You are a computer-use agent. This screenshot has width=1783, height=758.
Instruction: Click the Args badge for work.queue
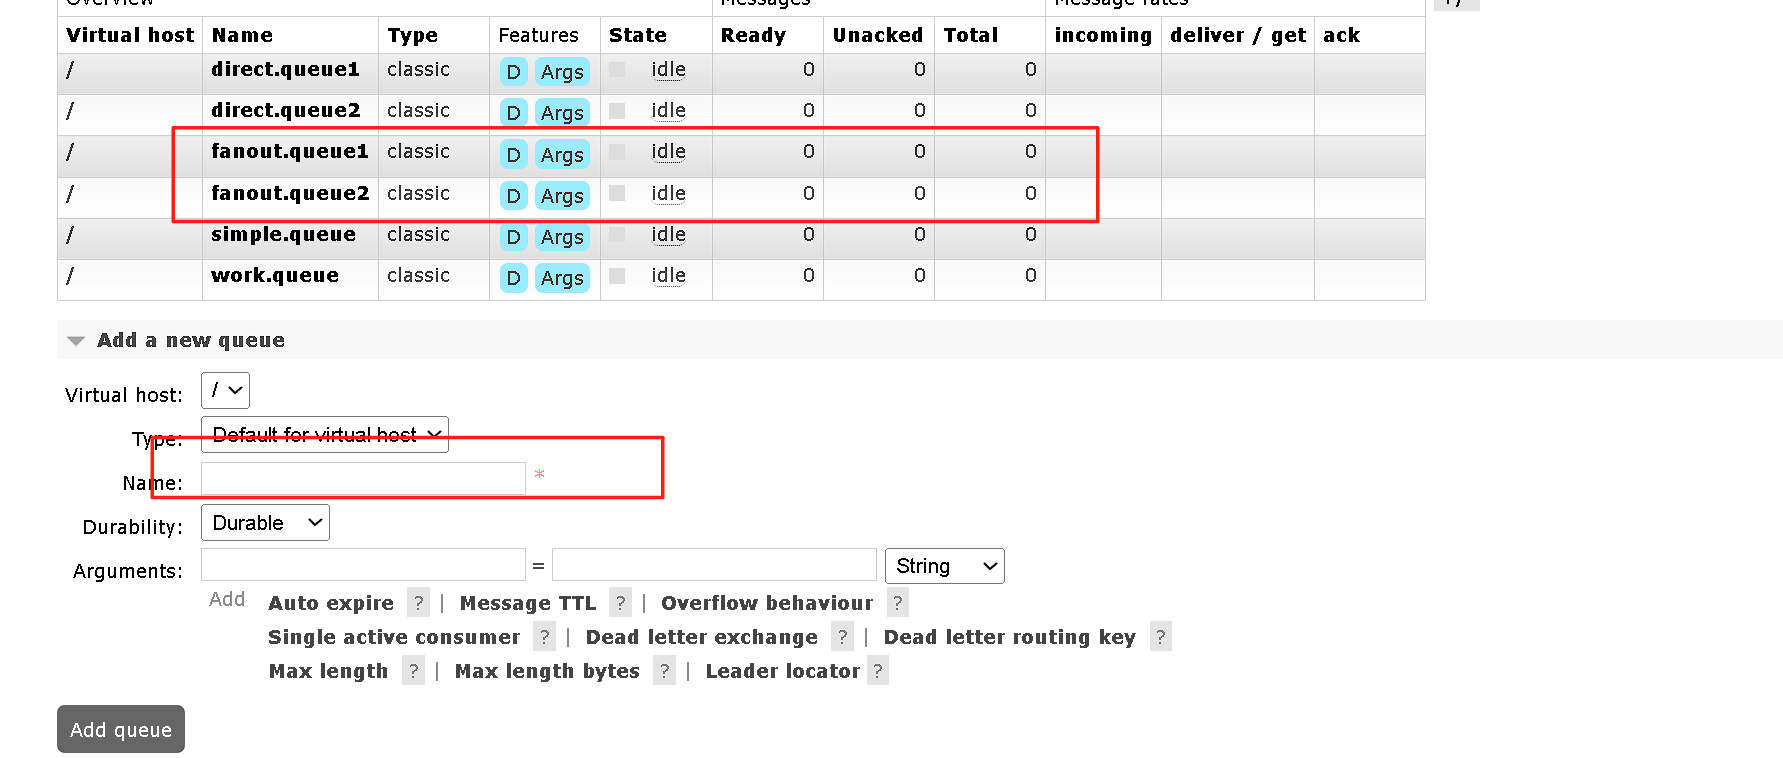pos(562,278)
